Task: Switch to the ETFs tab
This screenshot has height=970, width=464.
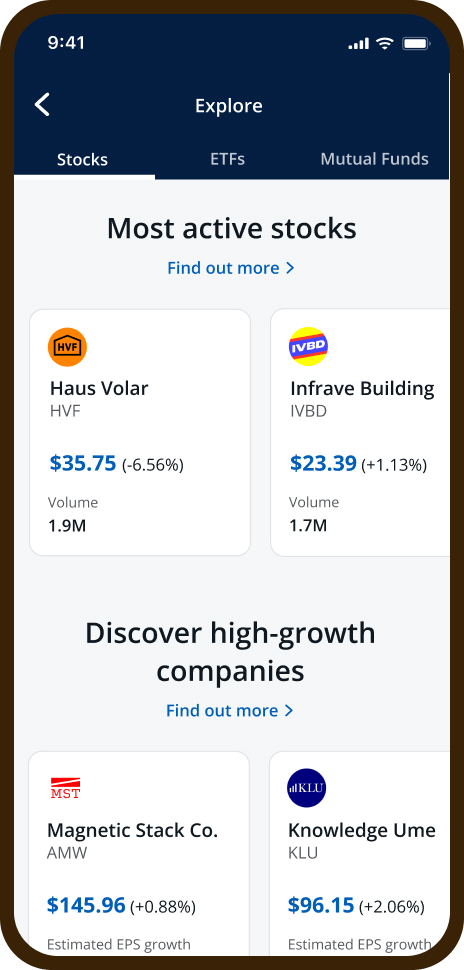Action: coord(228,159)
